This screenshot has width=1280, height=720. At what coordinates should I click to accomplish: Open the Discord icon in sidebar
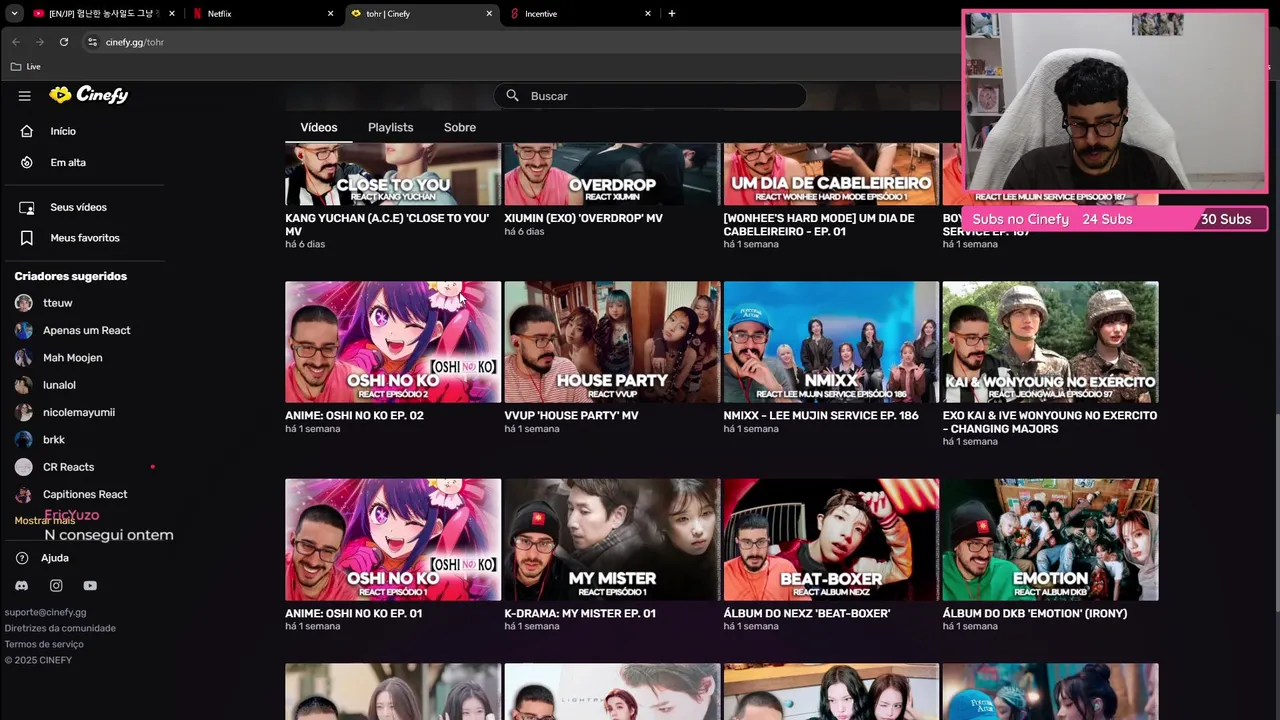[22, 586]
